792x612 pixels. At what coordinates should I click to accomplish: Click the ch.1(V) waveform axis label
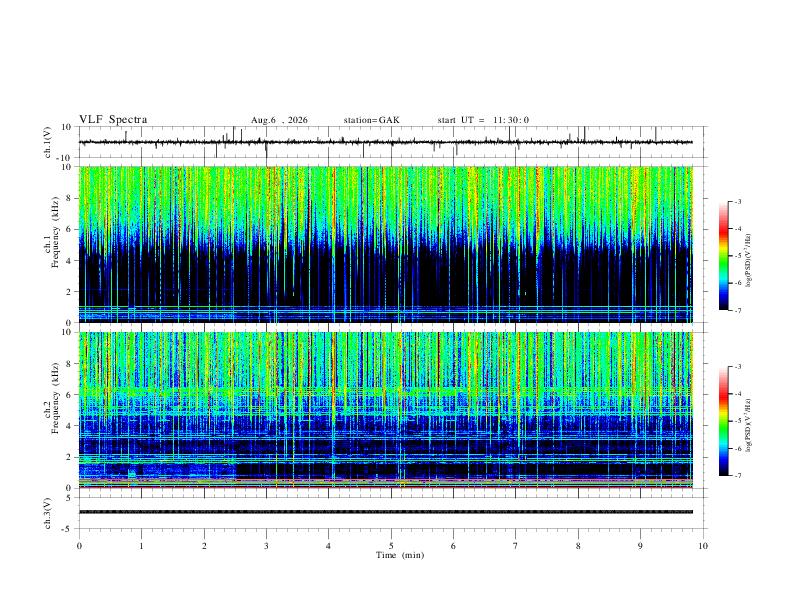pos(48,142)
